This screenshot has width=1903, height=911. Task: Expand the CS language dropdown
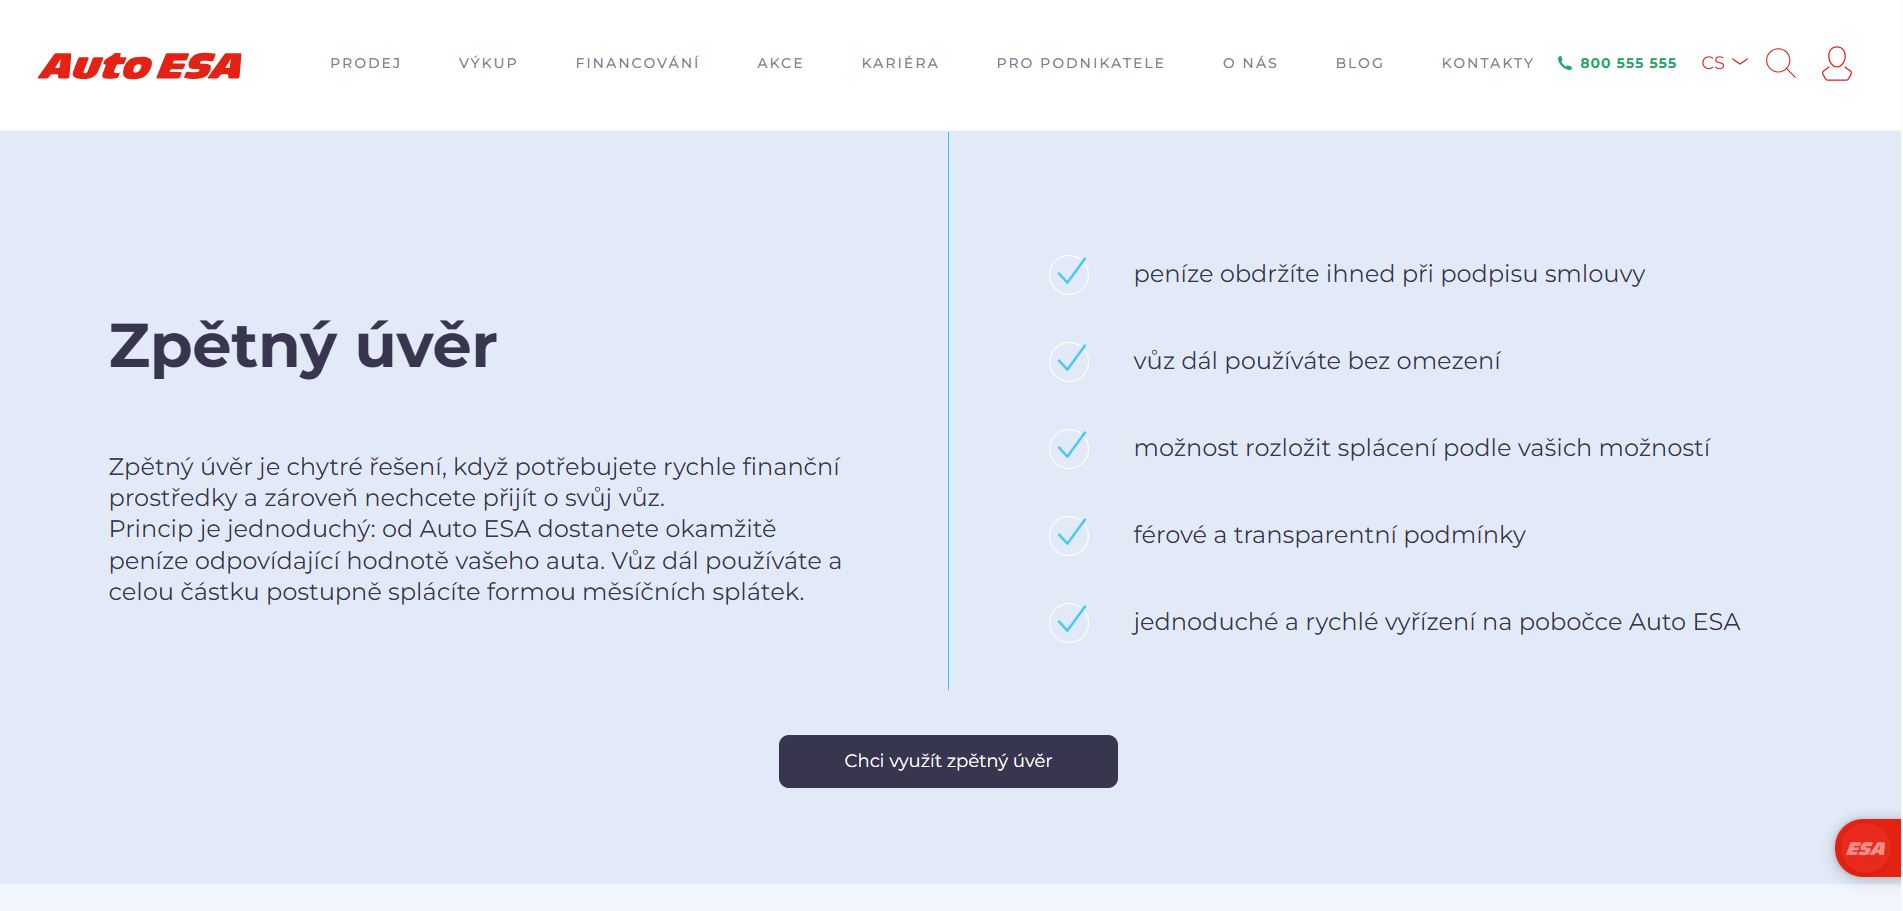[x=1724, y=63]
